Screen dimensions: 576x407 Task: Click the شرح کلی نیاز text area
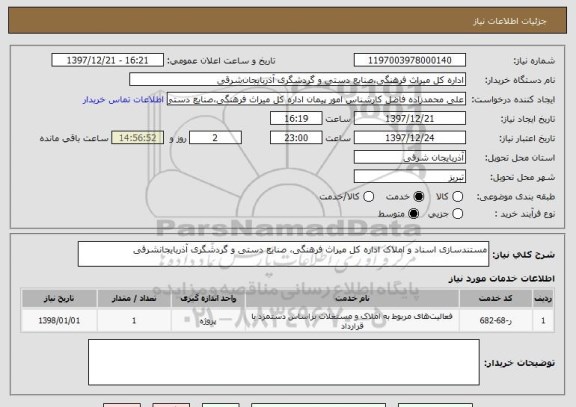point(283,254)
